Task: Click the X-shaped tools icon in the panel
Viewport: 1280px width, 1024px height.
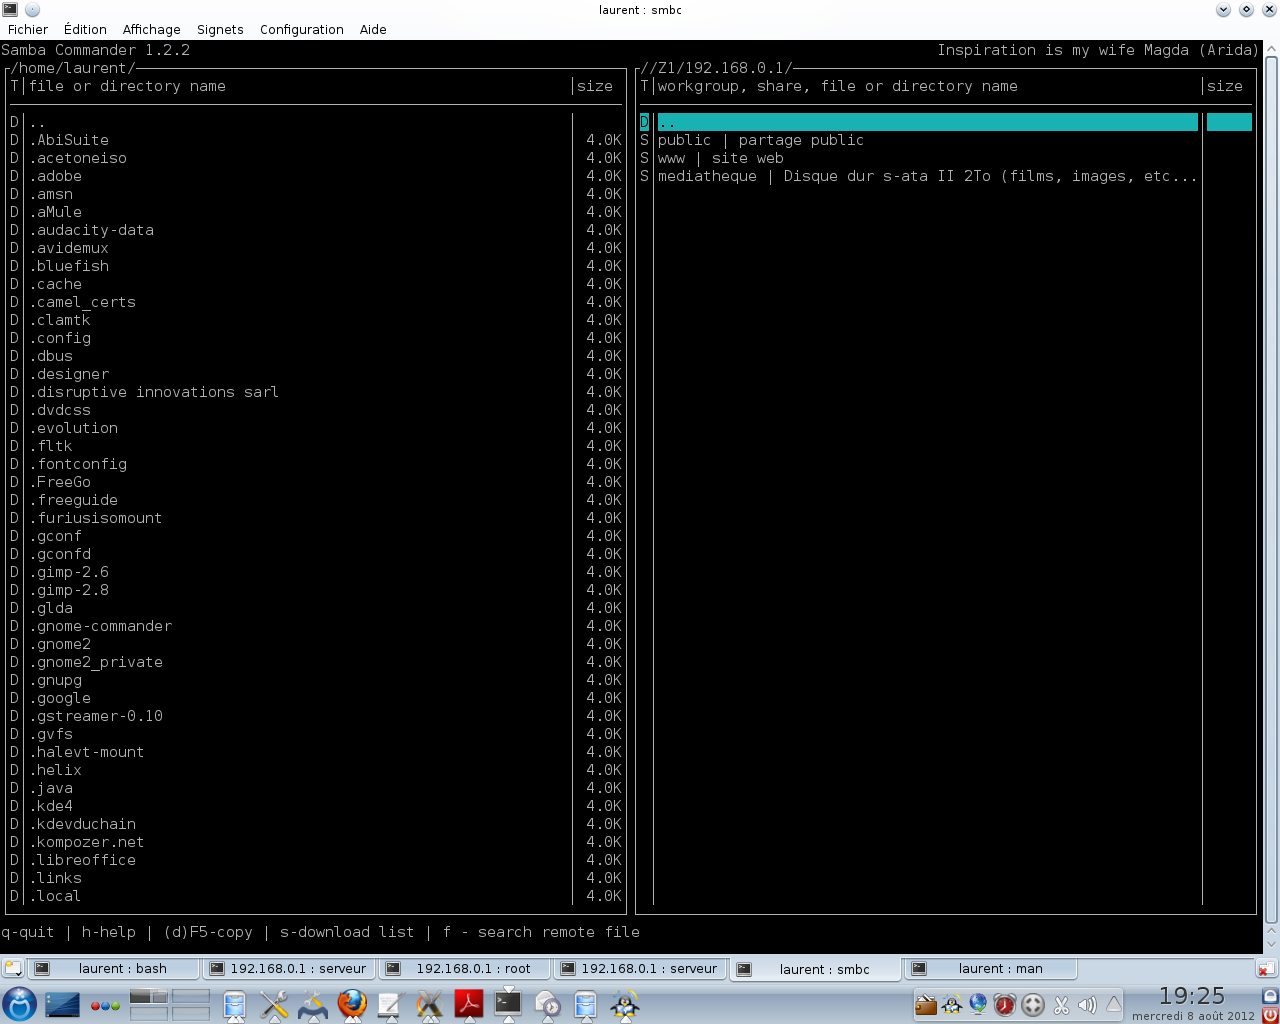Action: (429, 1005)
